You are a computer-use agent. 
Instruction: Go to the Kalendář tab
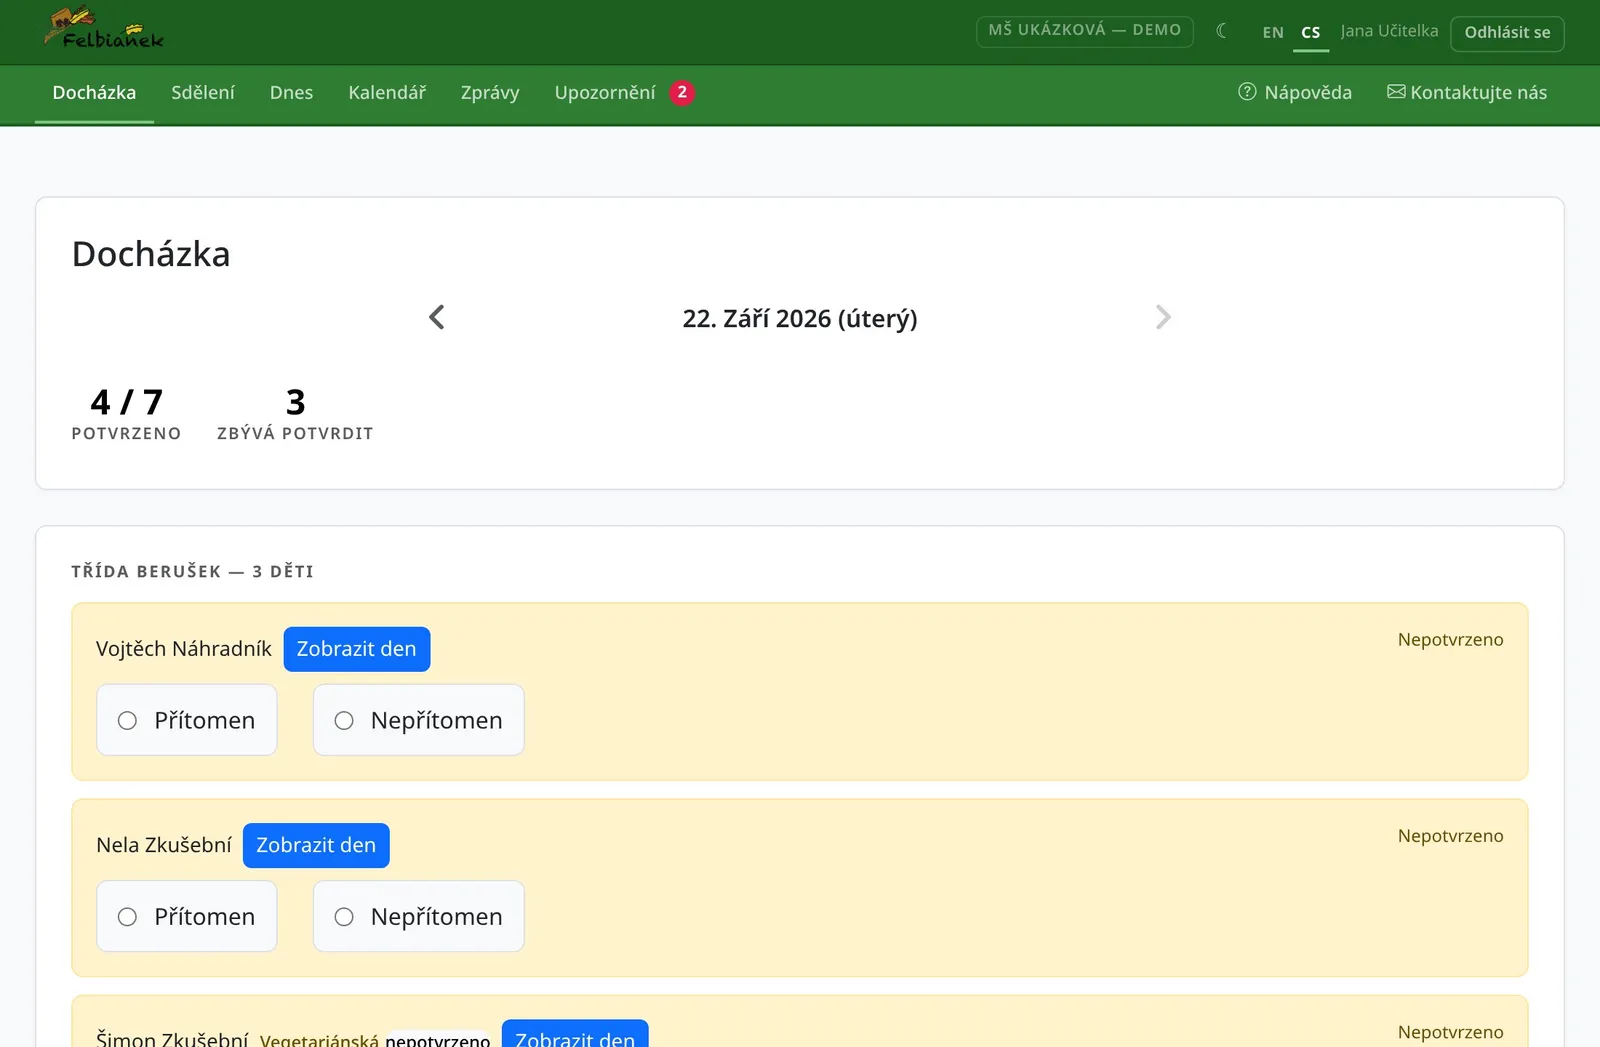(x=387, y=93)
